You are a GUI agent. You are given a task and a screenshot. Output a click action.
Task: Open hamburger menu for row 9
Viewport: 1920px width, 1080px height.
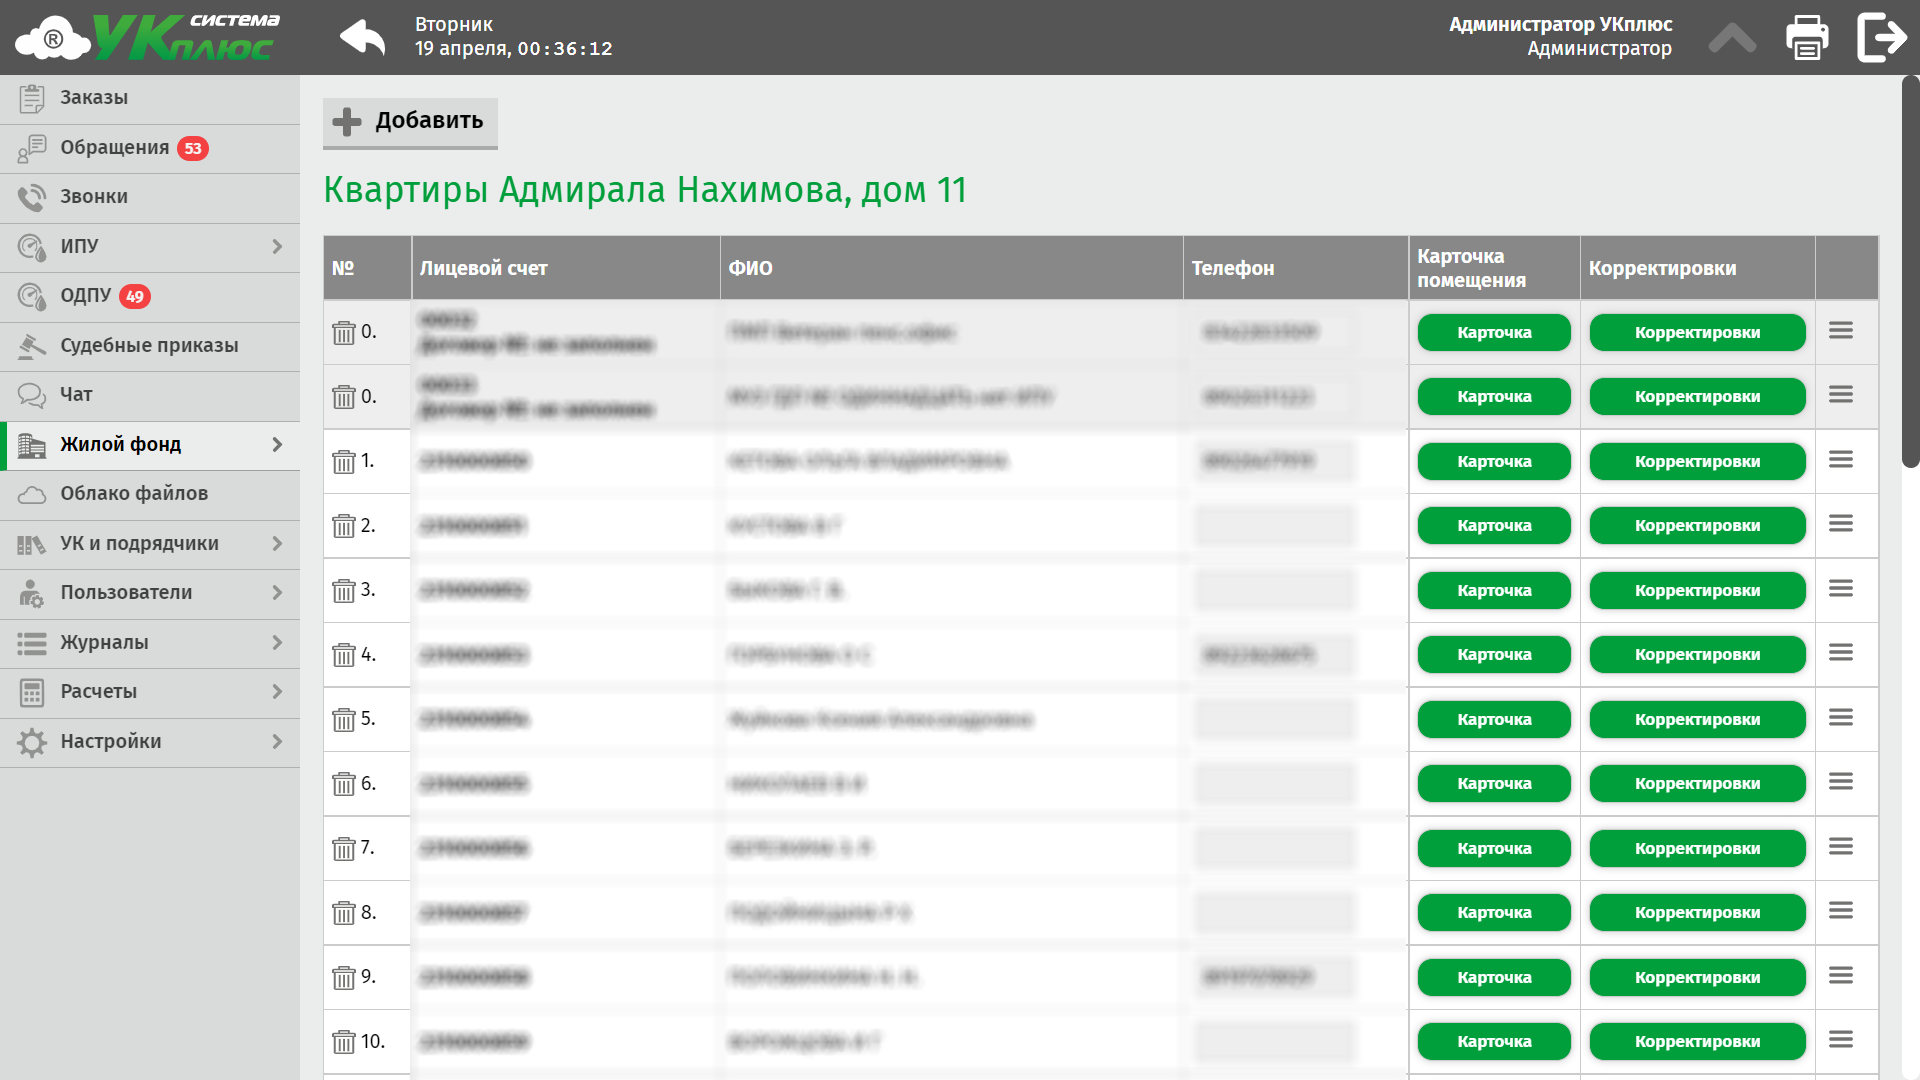(1841, 976)
